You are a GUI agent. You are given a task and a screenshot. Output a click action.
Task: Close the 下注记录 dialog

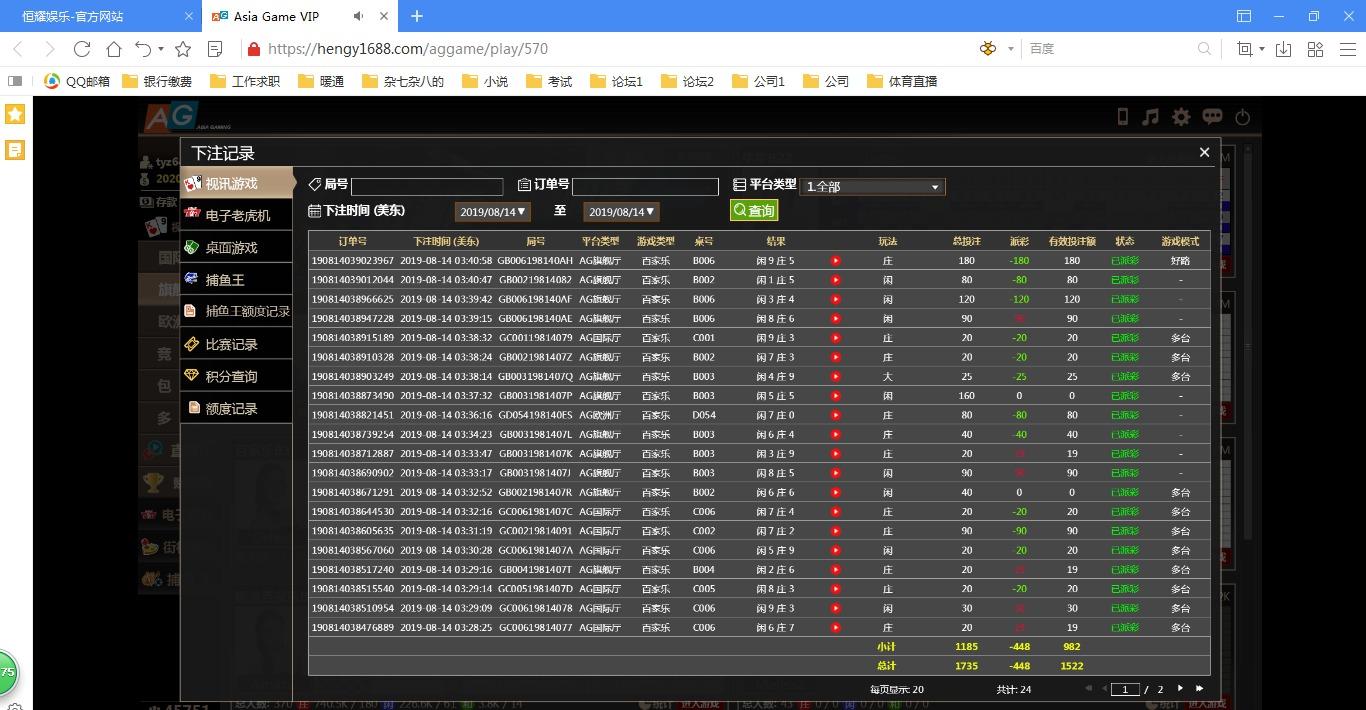click(1204, 152)
